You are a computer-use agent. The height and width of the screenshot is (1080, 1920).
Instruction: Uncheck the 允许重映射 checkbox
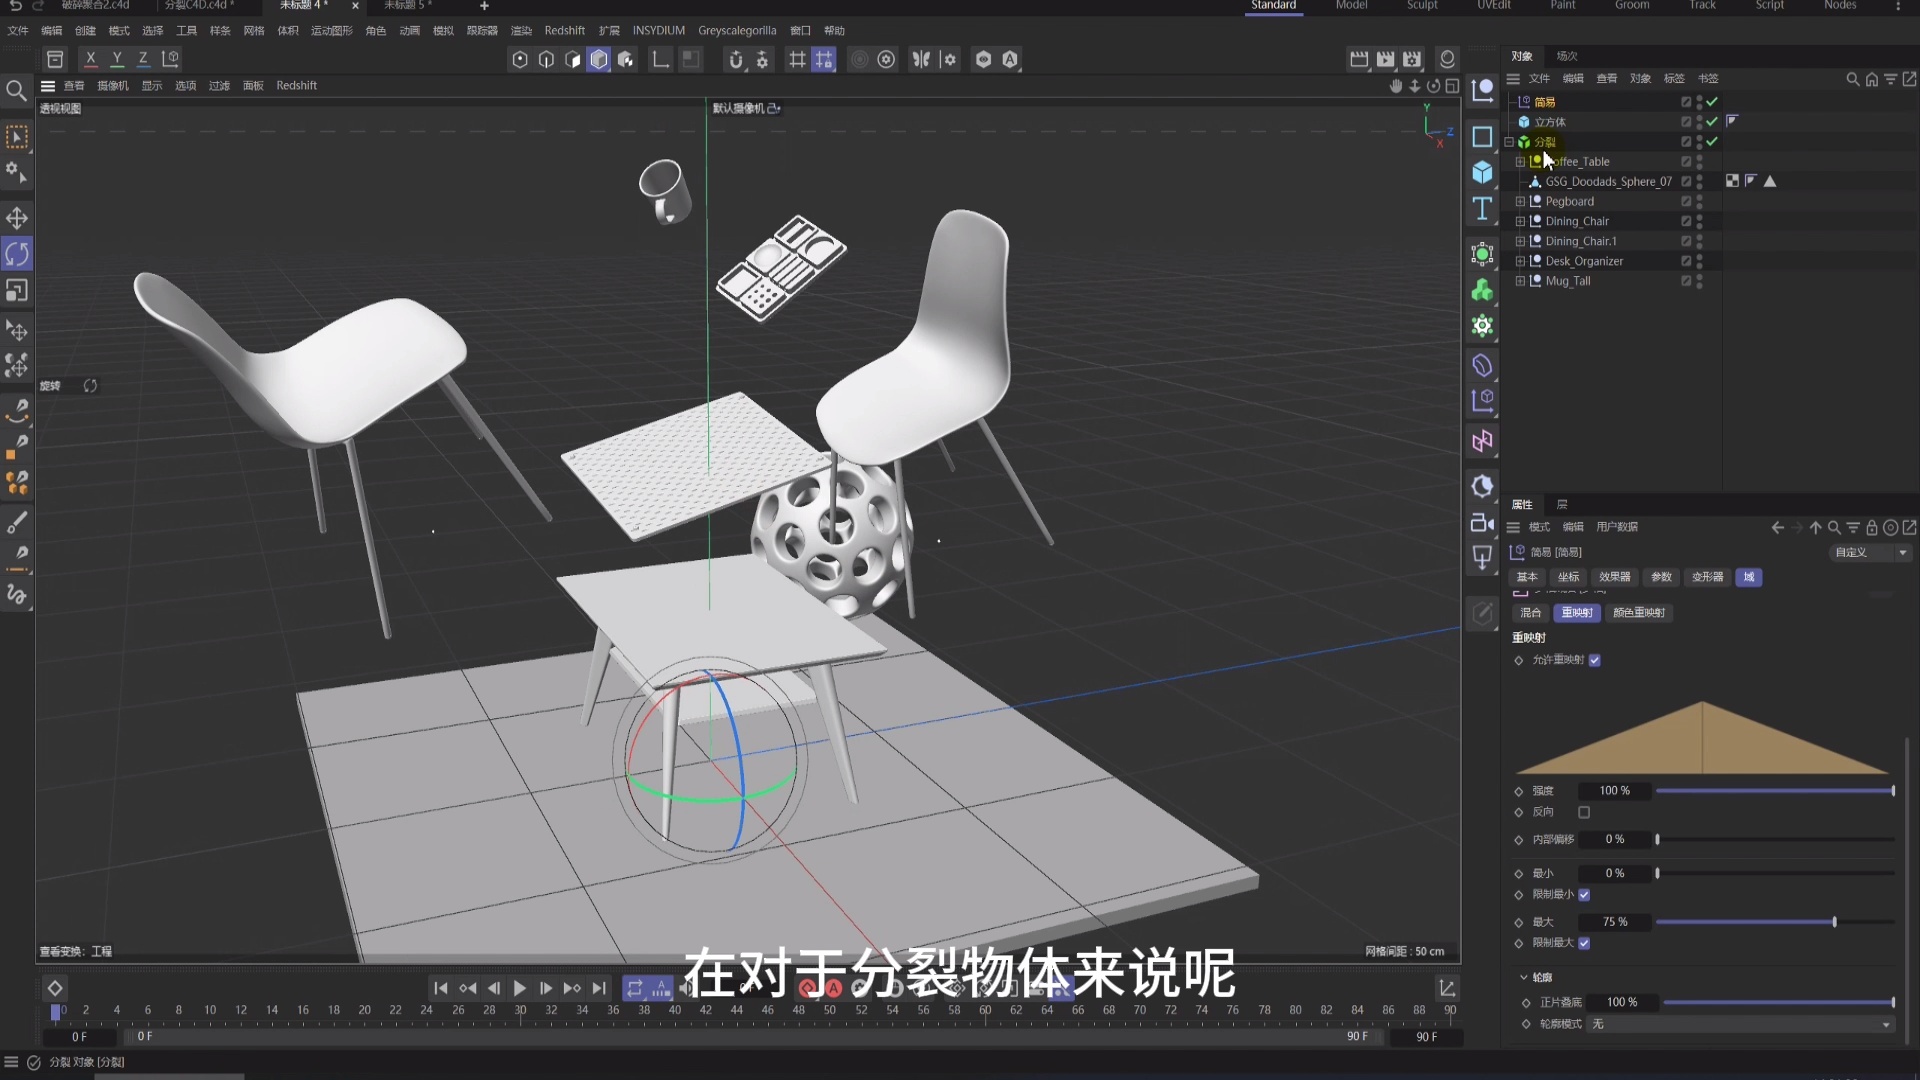(1597, 660)
